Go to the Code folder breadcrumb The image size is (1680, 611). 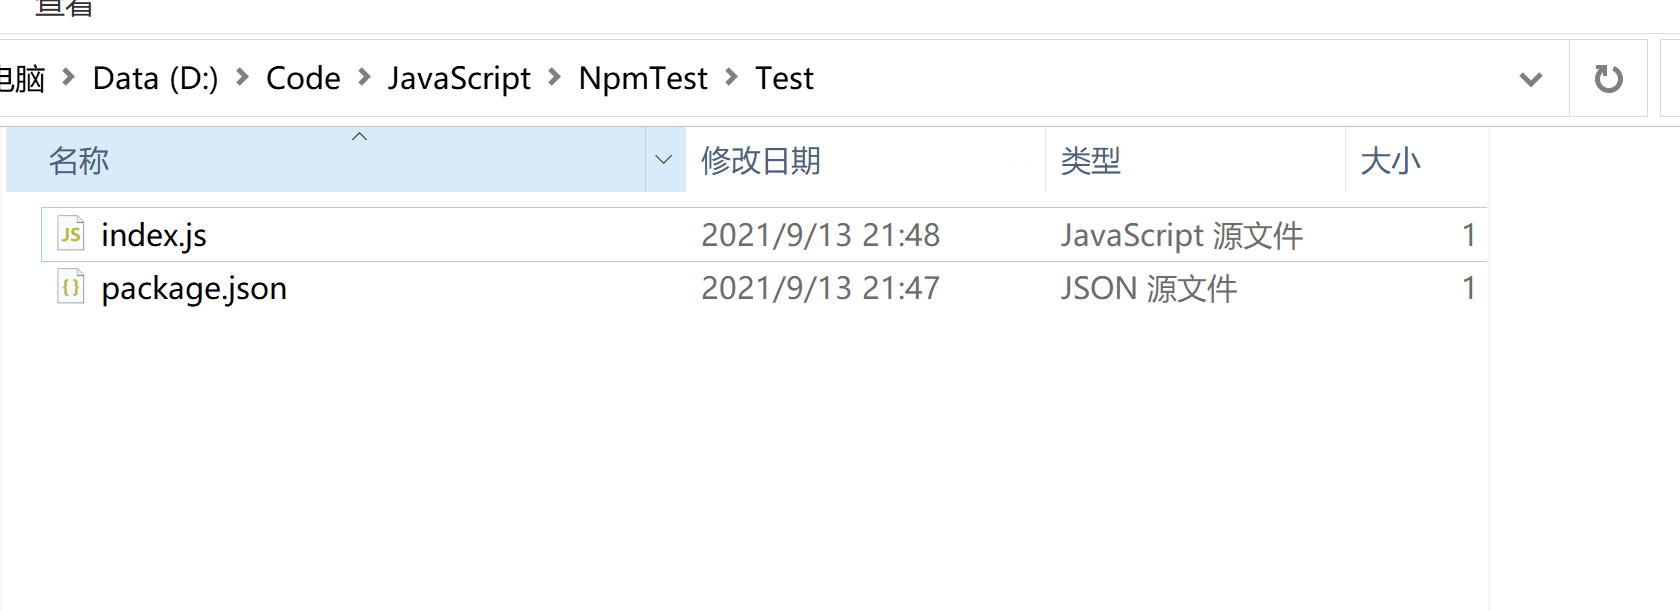coord(303,78)
